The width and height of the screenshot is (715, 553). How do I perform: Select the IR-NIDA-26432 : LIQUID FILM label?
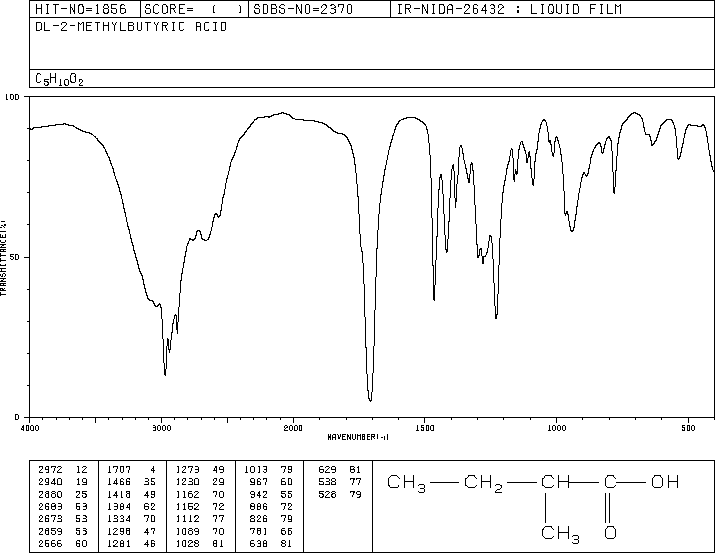point(509,9)
